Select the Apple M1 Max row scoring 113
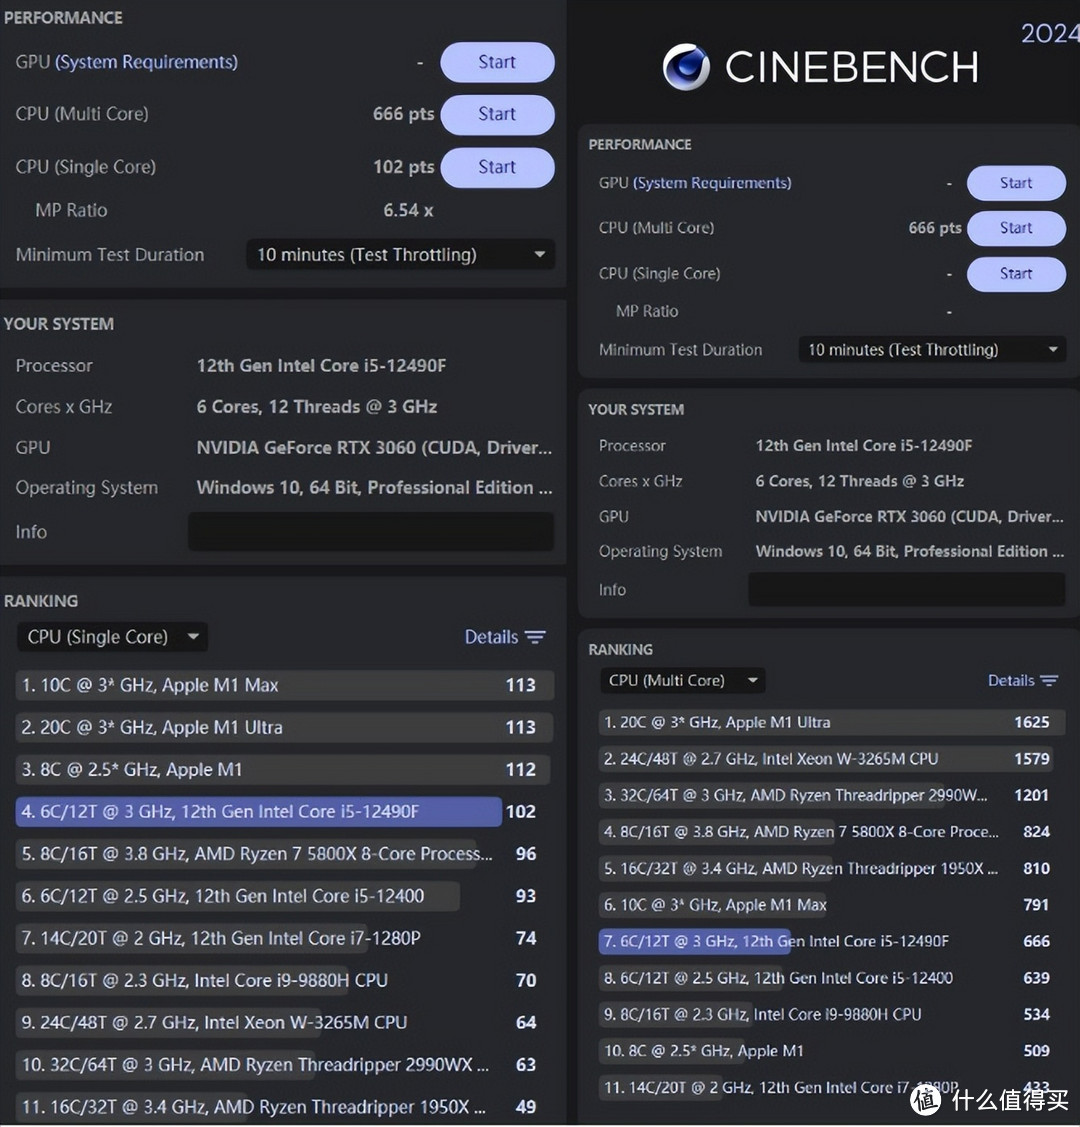 (260, 685)
